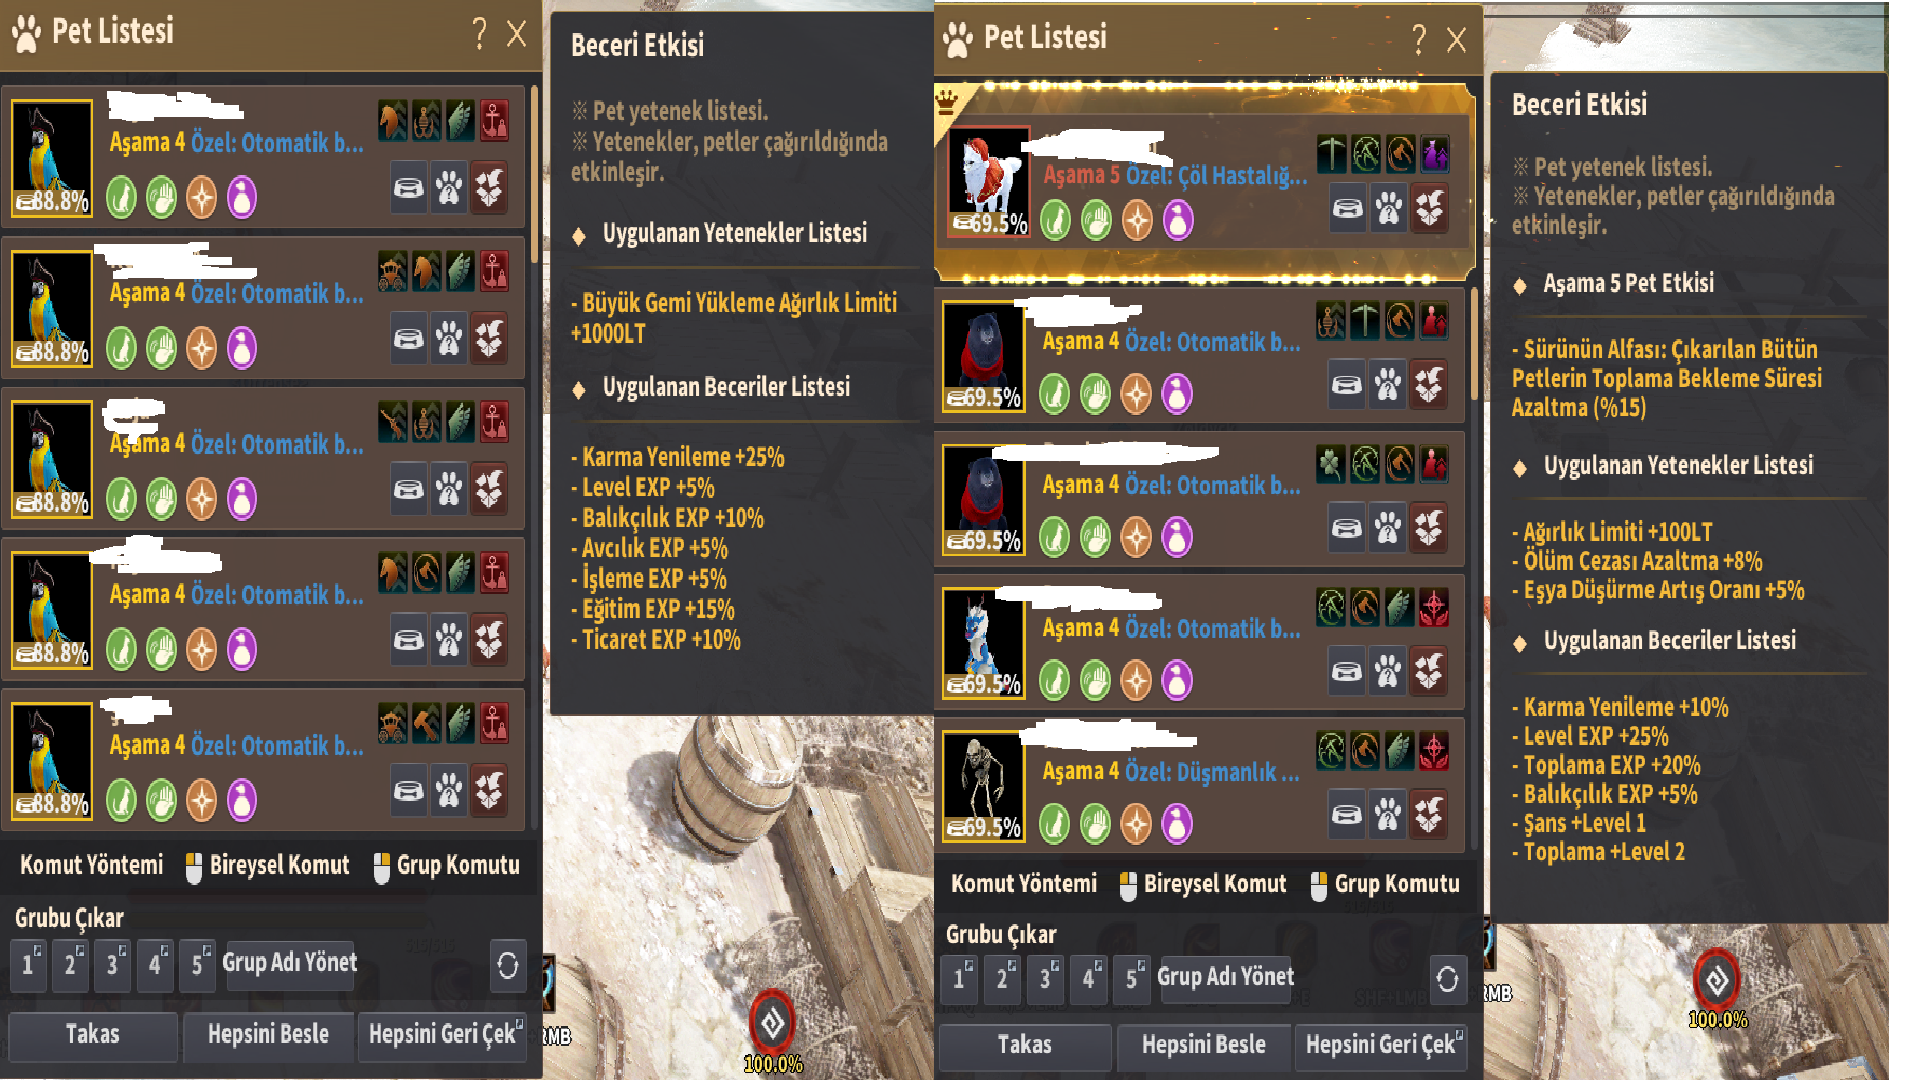Click refresh group icon in right pet list
The image size is (1916, 1080).
point(1447,979)
